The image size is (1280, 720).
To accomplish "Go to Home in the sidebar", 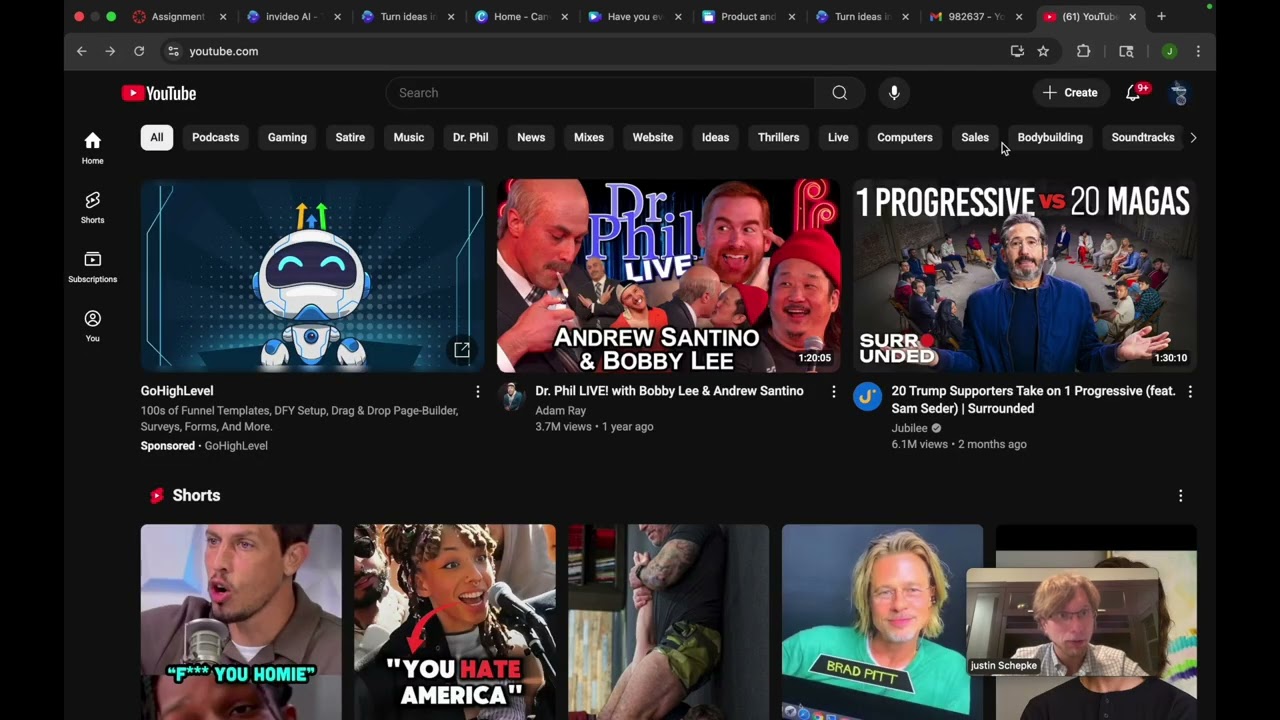I will pos(93,148).
